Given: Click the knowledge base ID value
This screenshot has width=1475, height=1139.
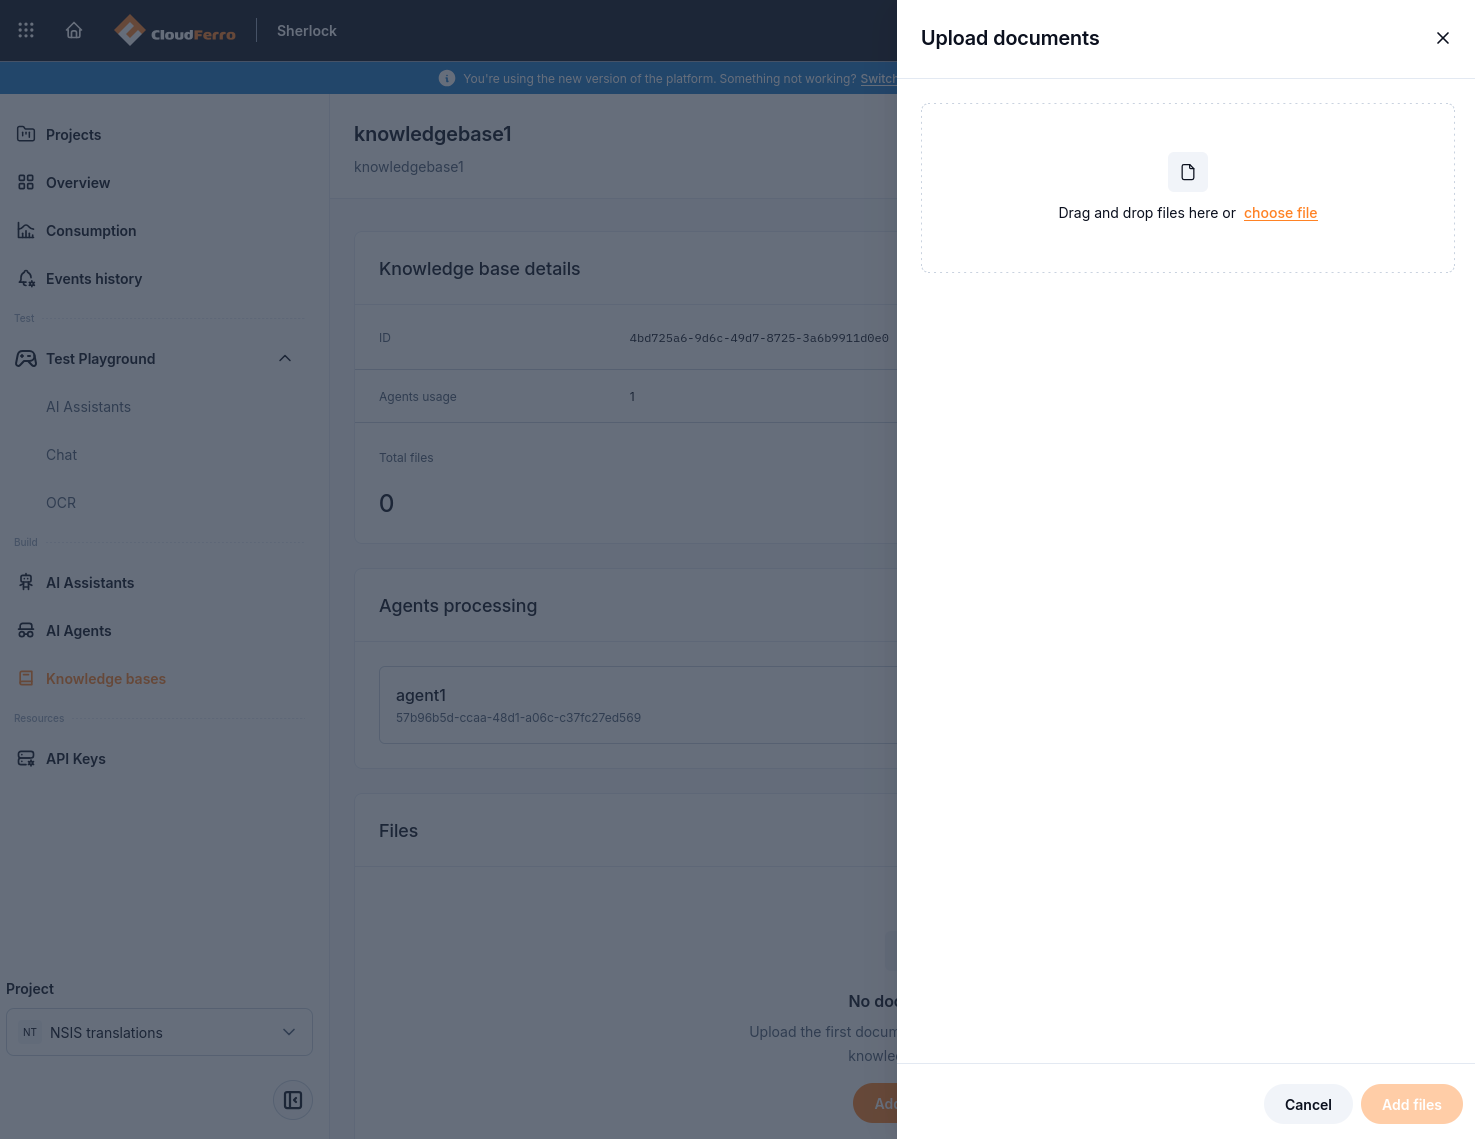Looking at the screenshot, I should [x=759, y=338].
